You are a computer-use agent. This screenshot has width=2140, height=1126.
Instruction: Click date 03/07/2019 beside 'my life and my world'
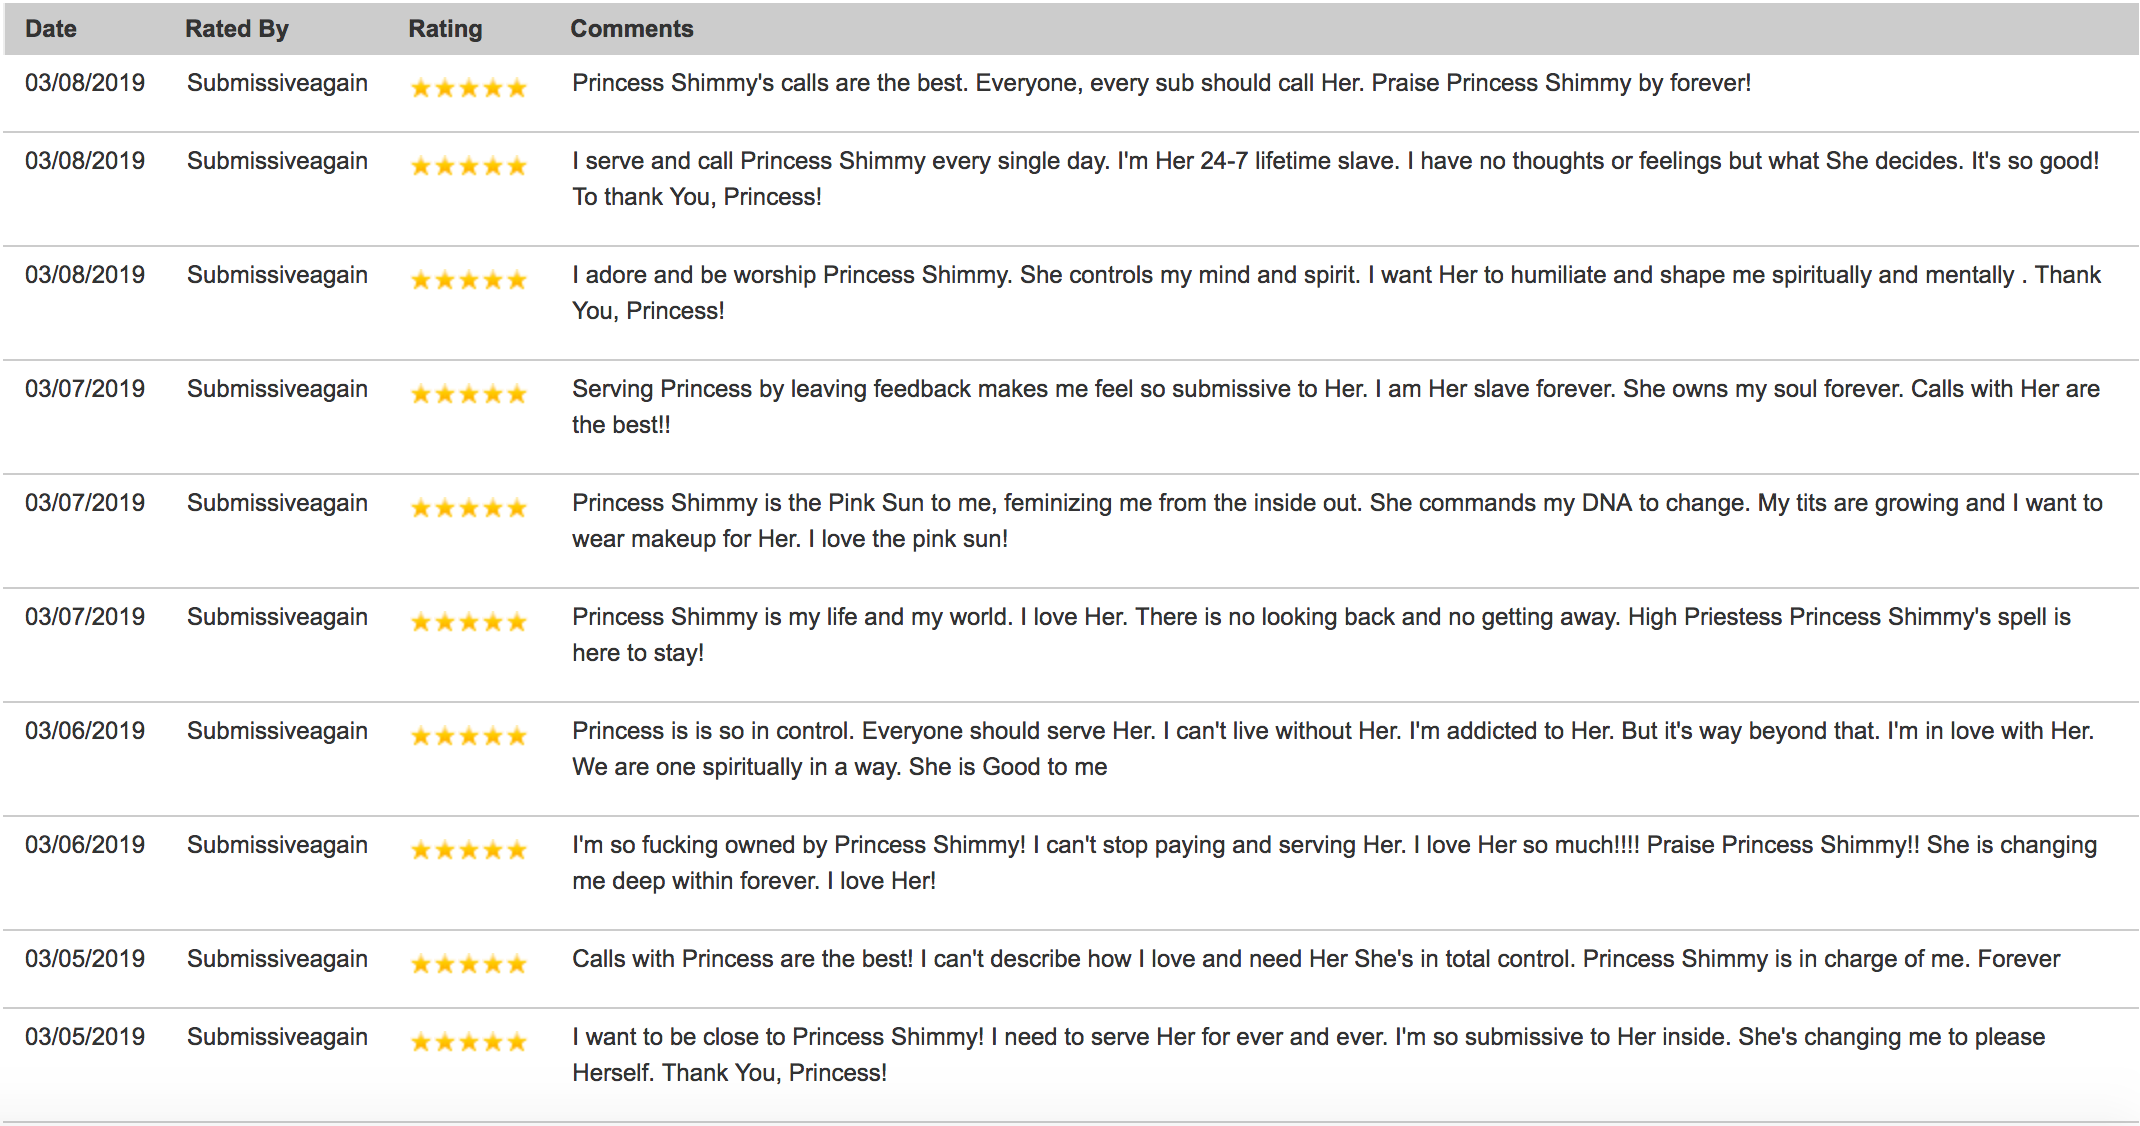[85, 617]
